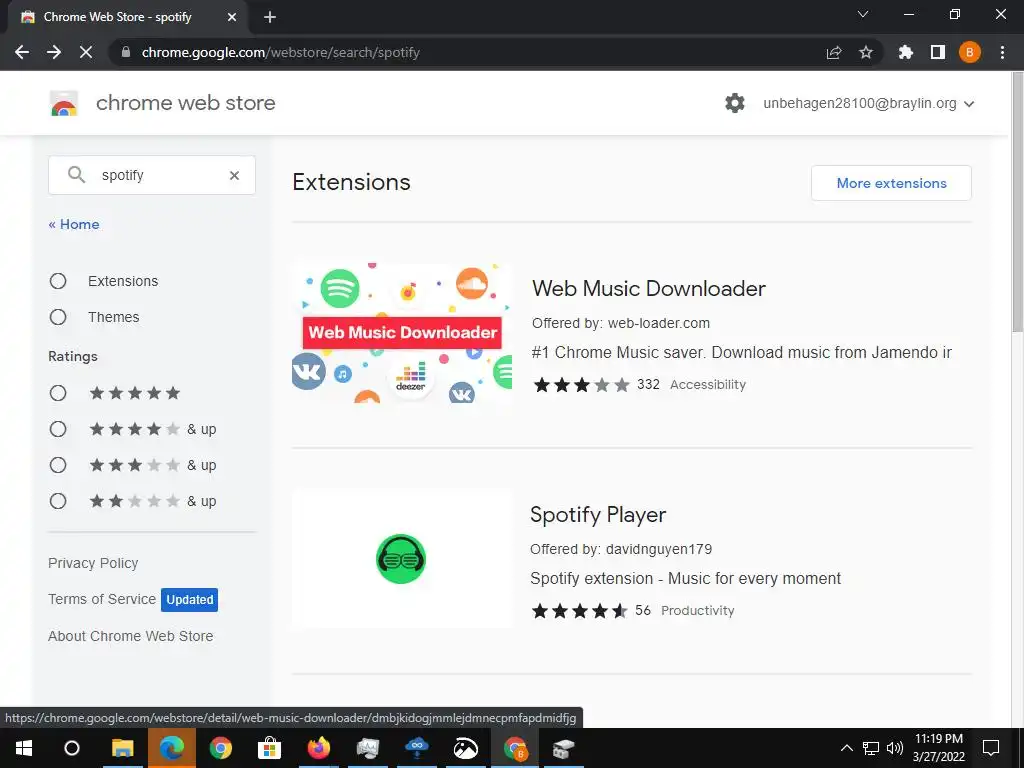
Task: Open Cortana search circle on taskbar
Action: (72, 748)
